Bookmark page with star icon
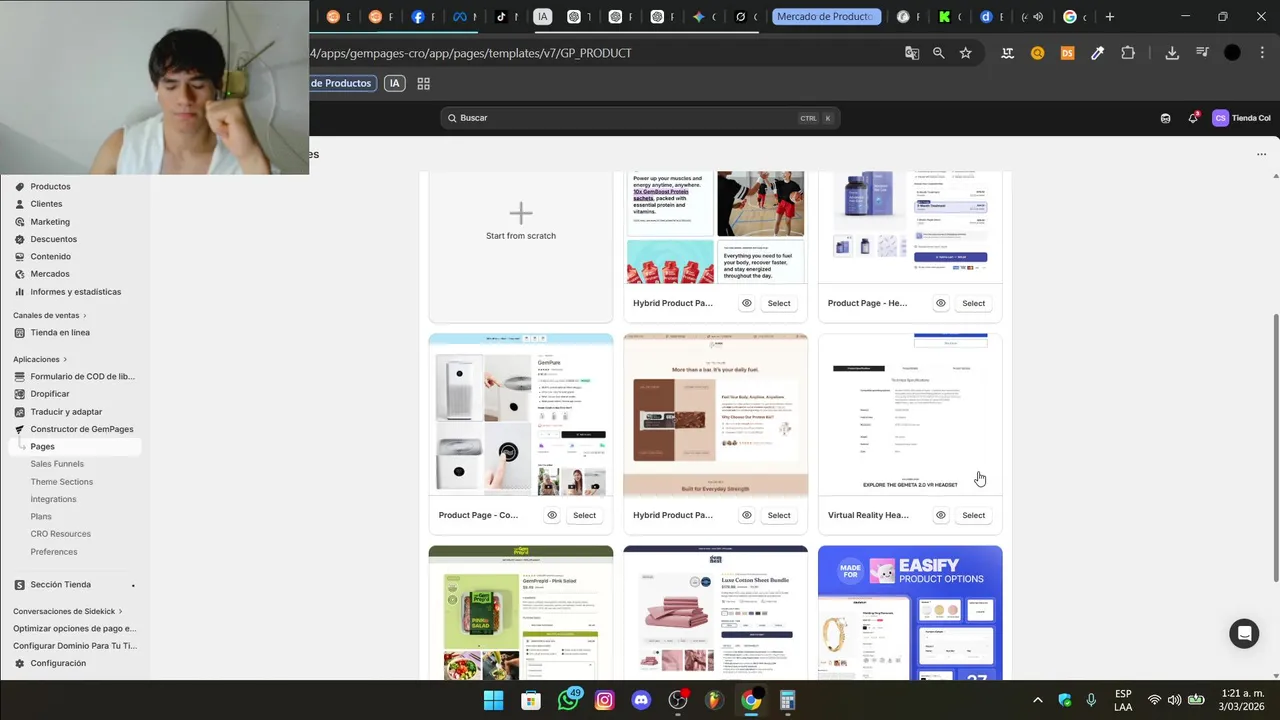The width and height of the screenshot is (1280, 720). tap(965, 53)
